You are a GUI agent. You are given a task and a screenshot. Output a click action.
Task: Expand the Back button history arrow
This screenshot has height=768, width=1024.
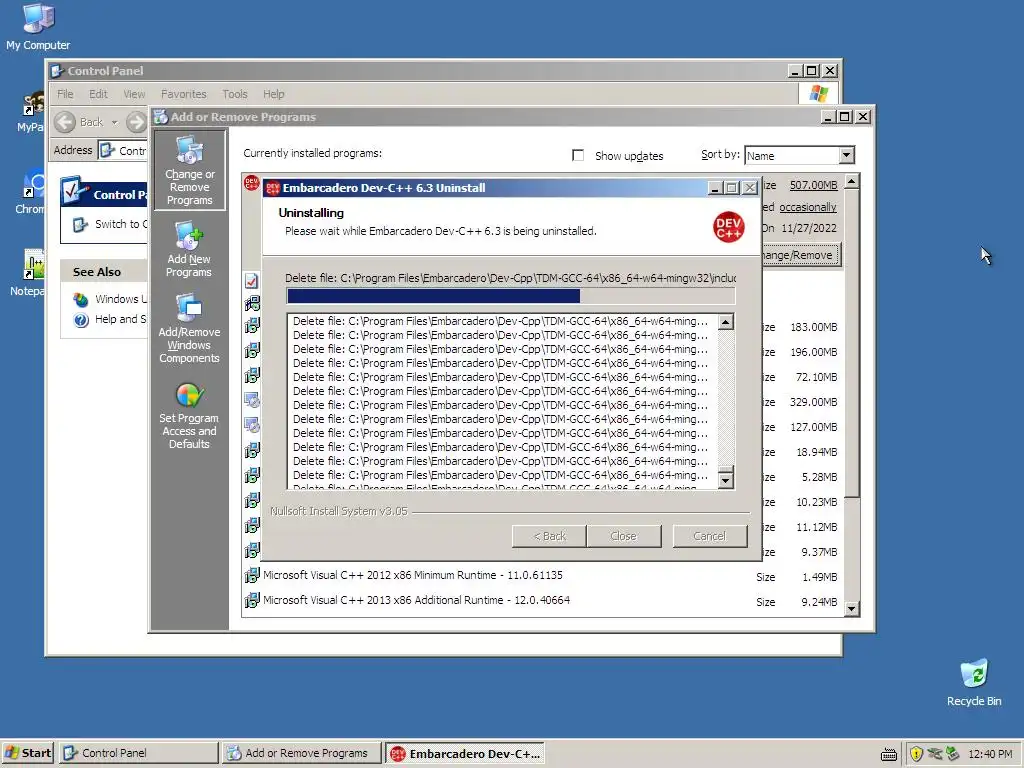[x=114, y=122]
